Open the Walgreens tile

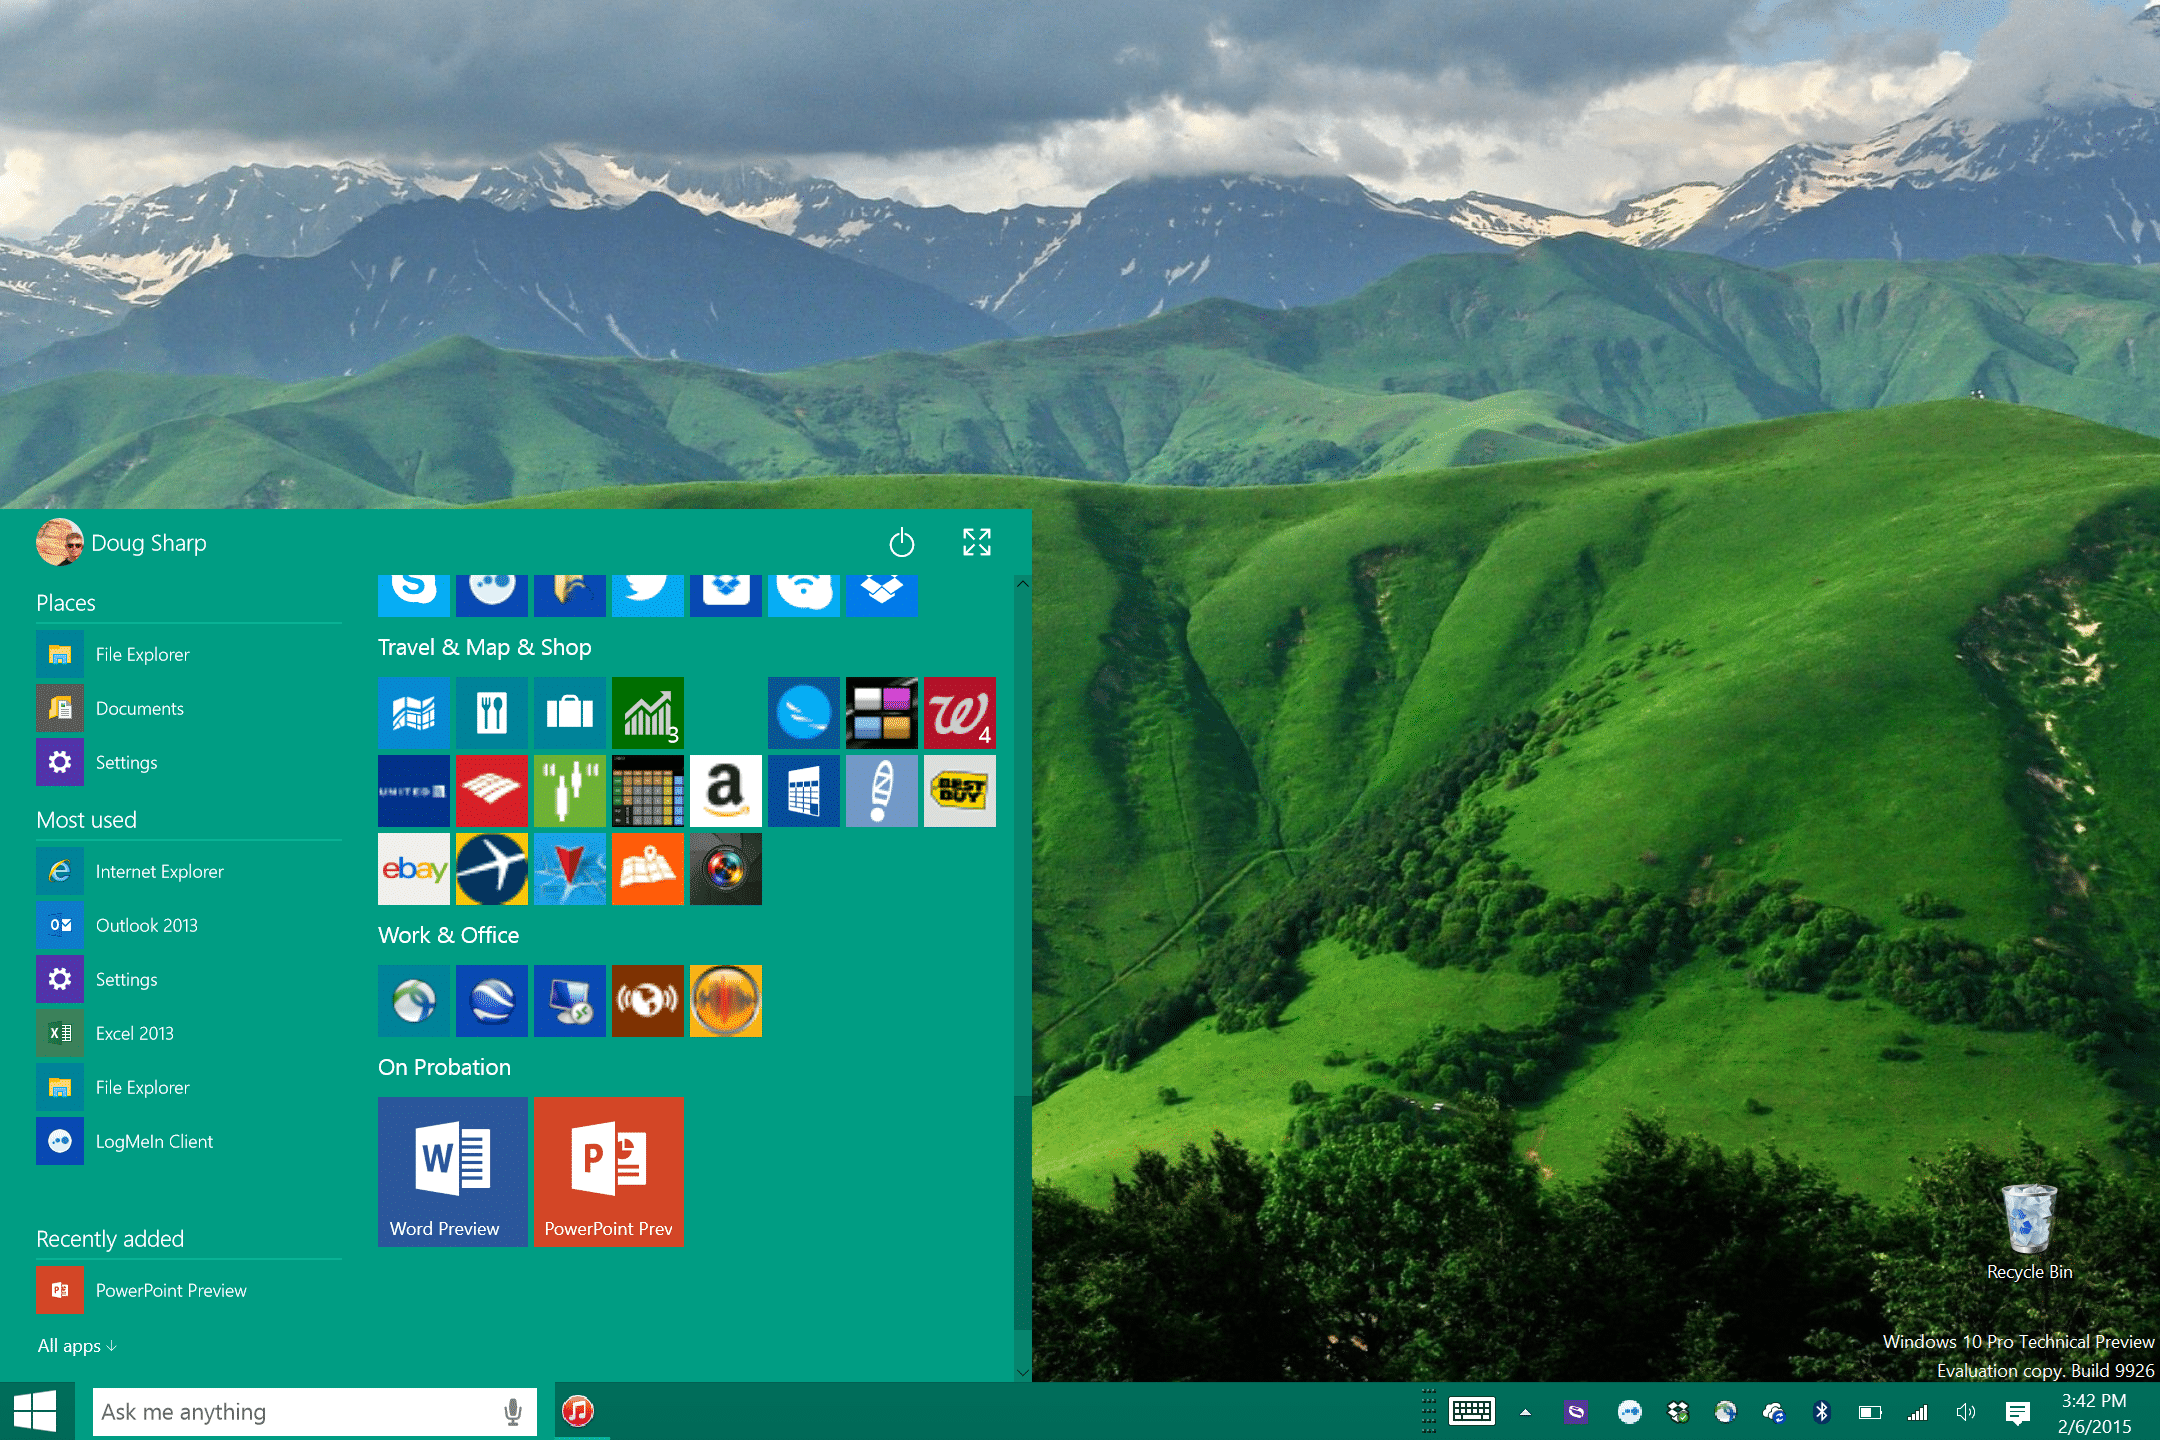point(959,713)
